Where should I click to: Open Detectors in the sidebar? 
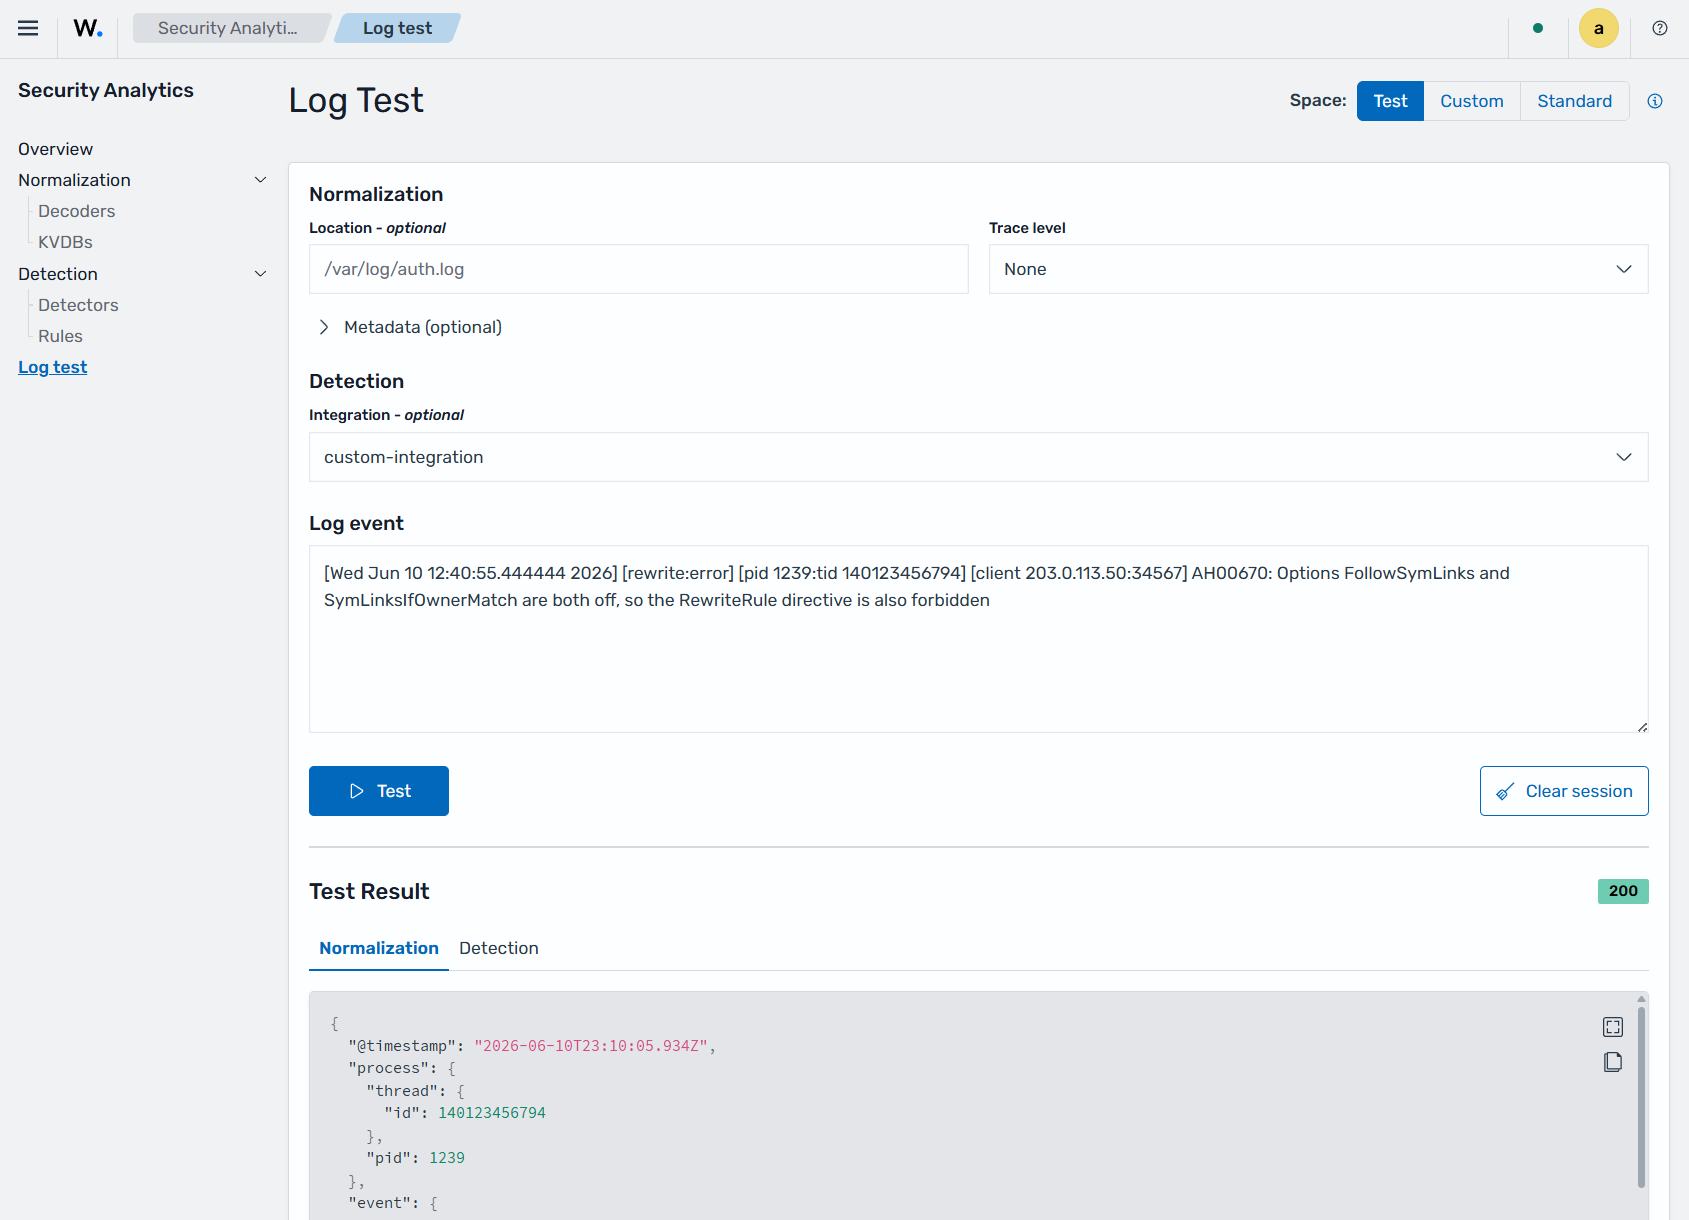tap(78, 305)
